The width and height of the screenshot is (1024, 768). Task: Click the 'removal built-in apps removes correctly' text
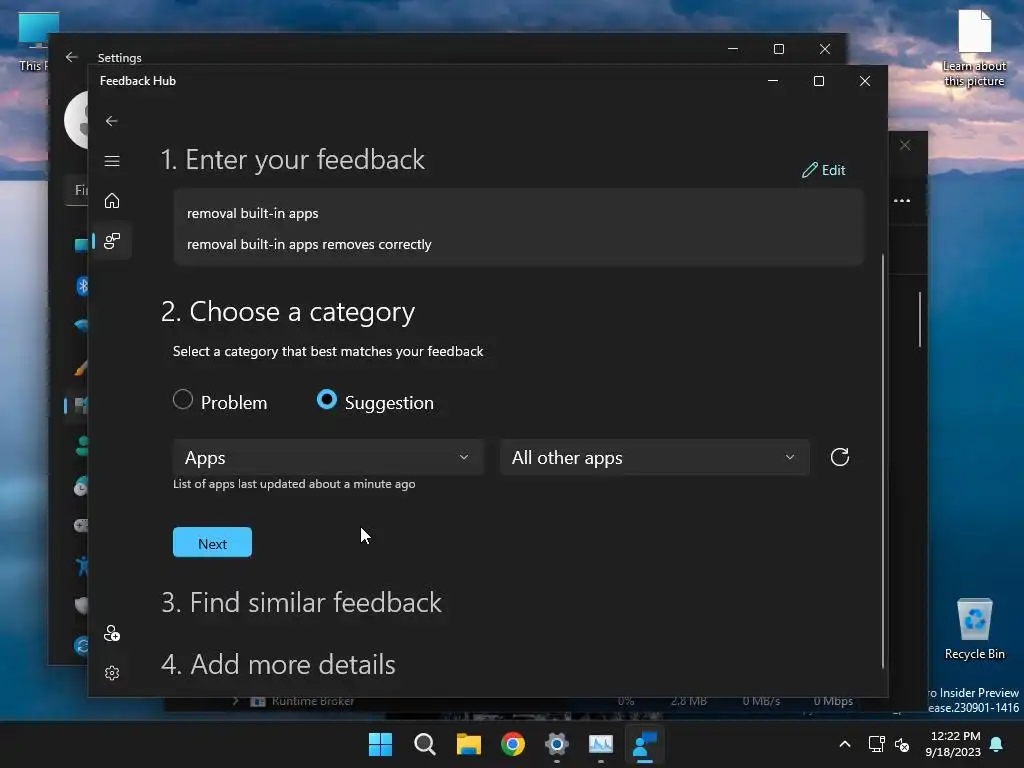(309, 245)
